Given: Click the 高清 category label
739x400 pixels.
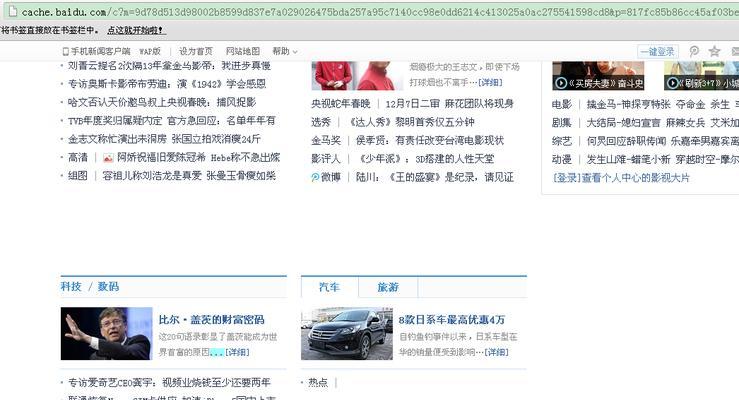Looking at the screenshot, I should (x=78, y=157).
